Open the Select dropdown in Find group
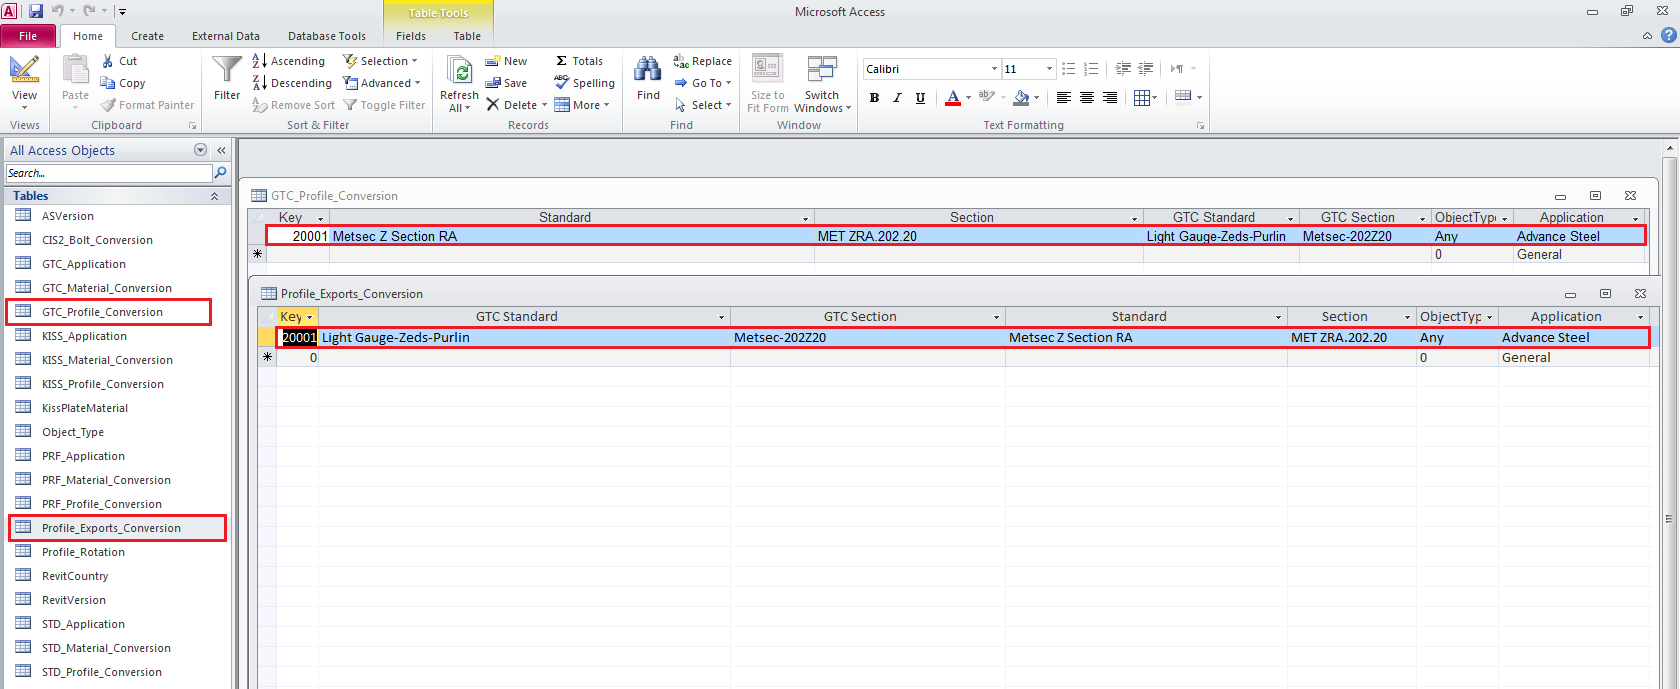 point(702,105)
